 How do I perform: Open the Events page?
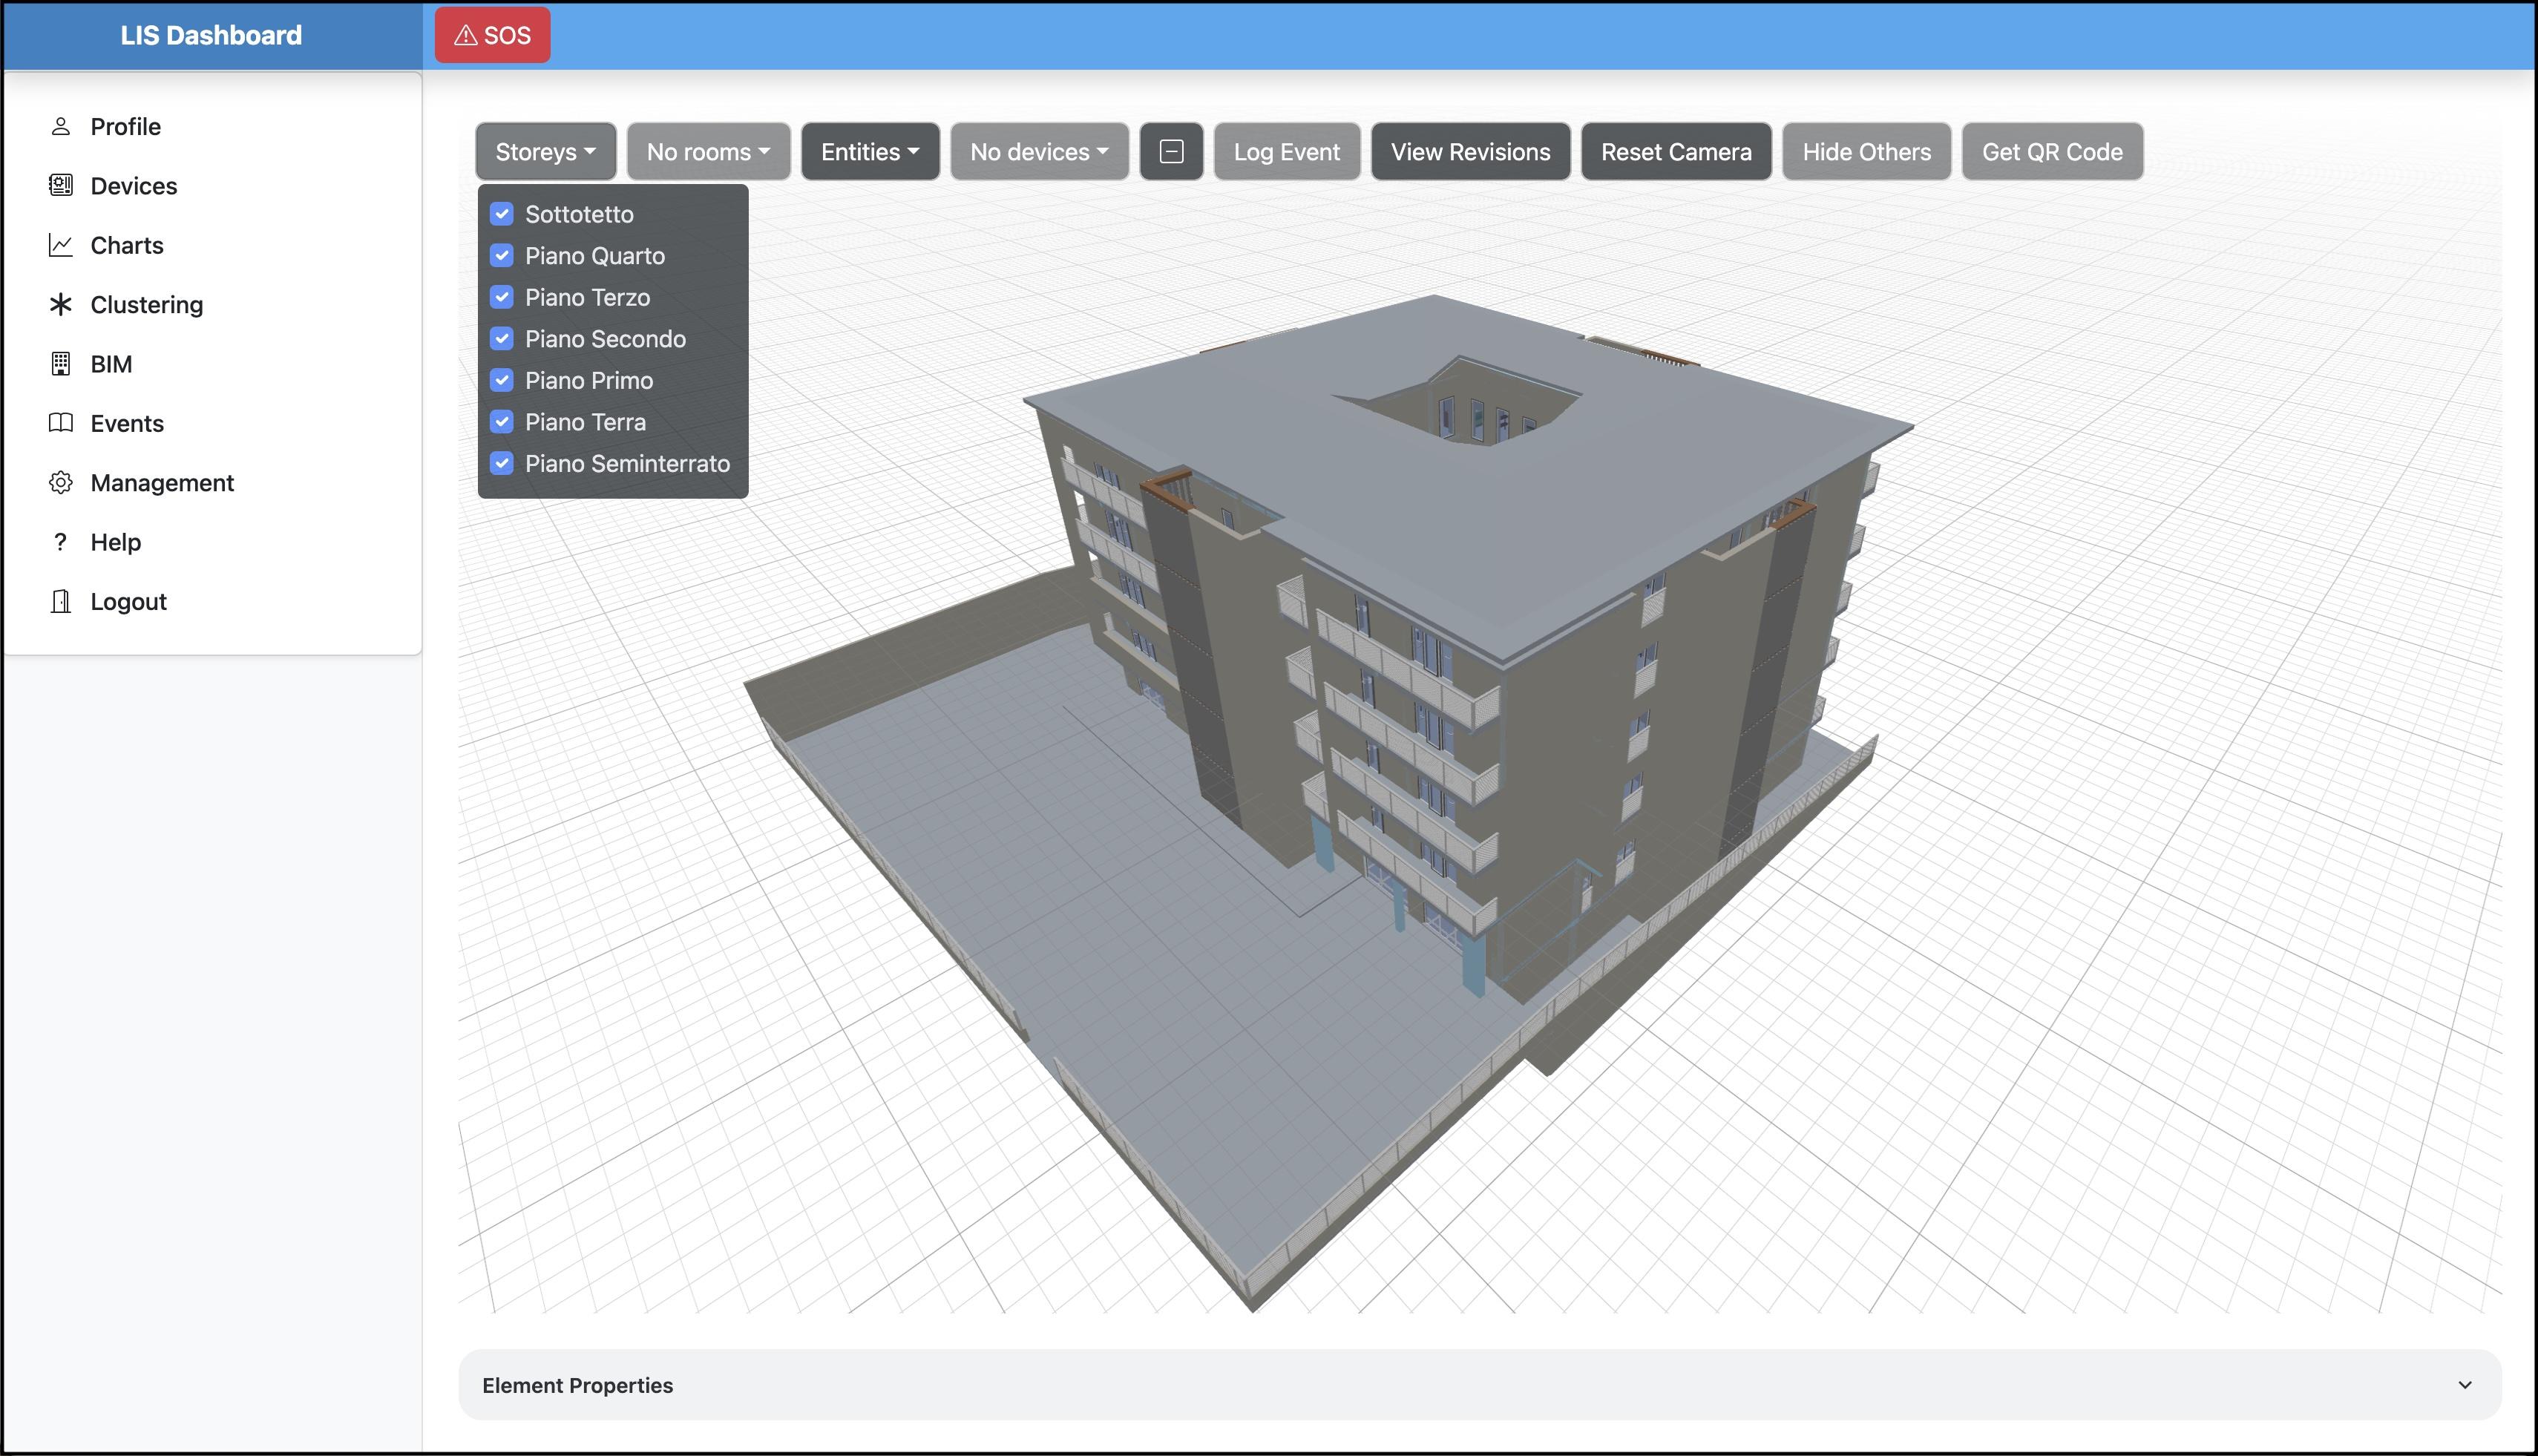(126, 423)
